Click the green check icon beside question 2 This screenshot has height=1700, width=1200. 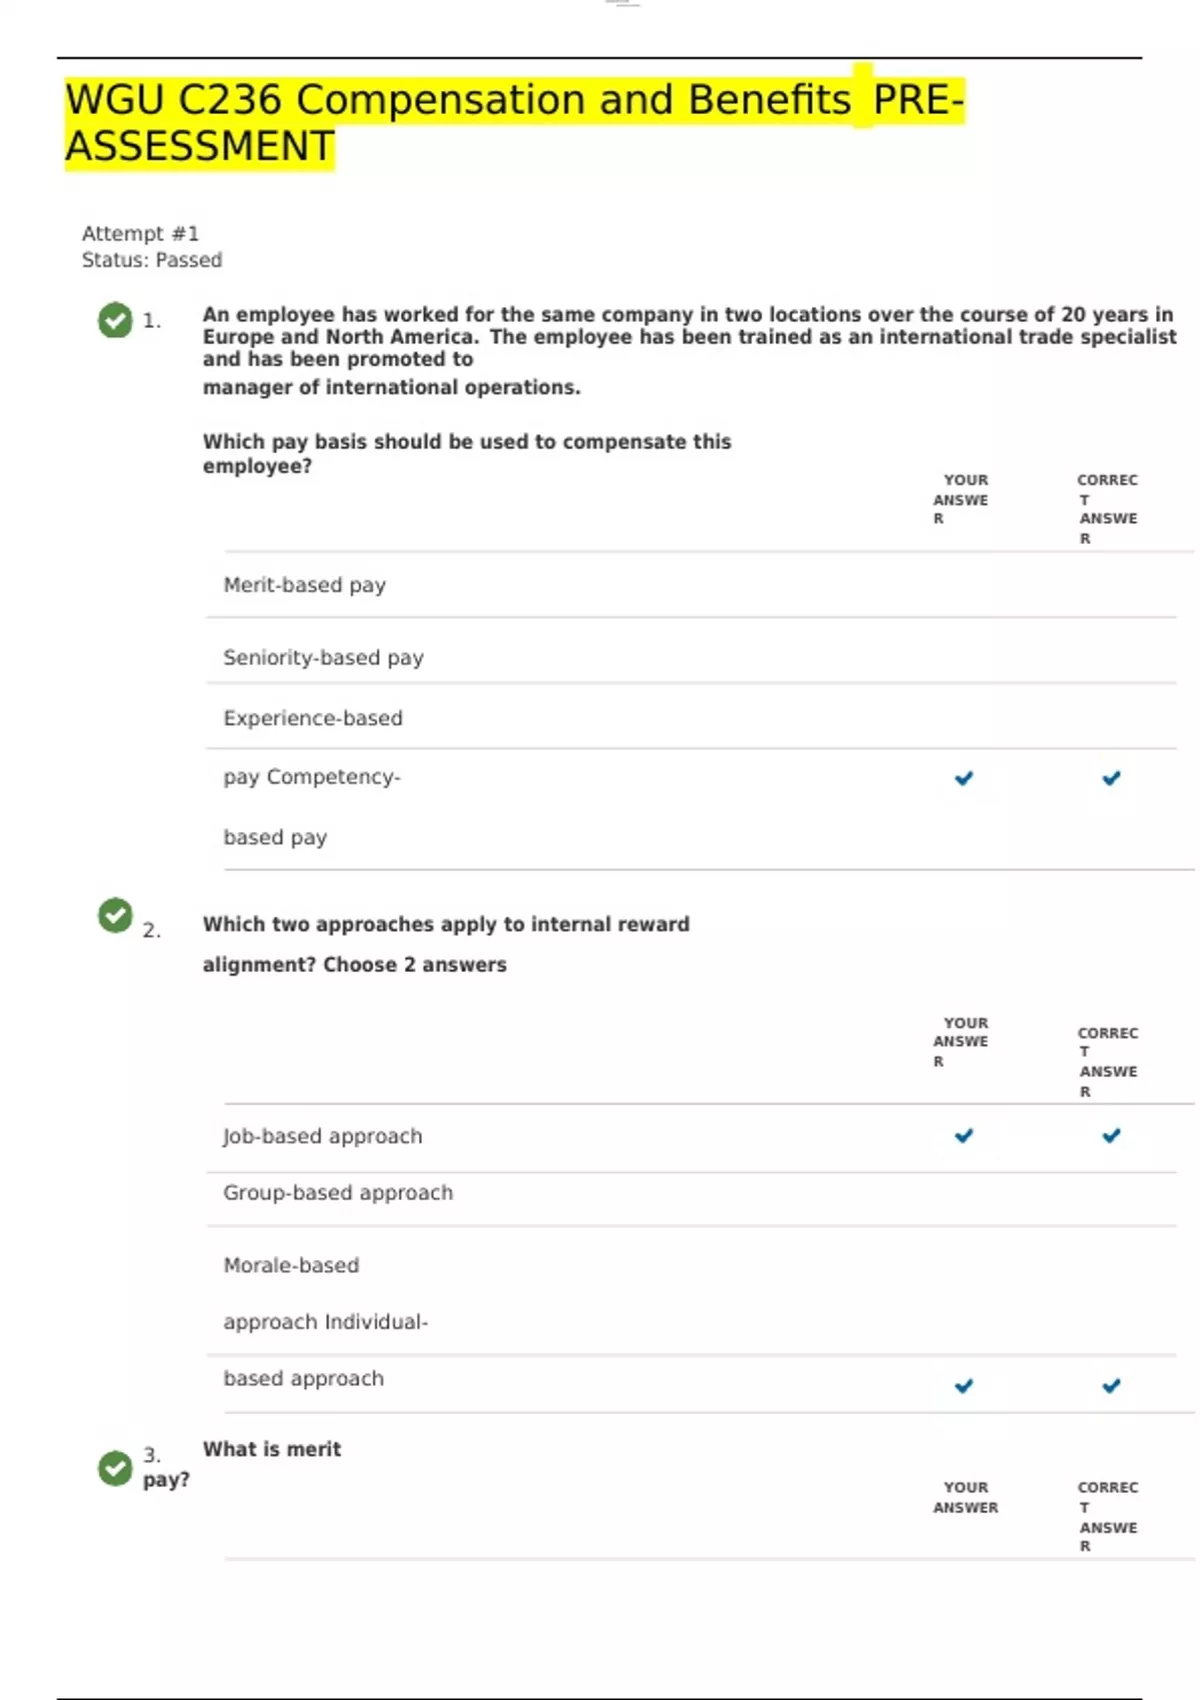115,914
